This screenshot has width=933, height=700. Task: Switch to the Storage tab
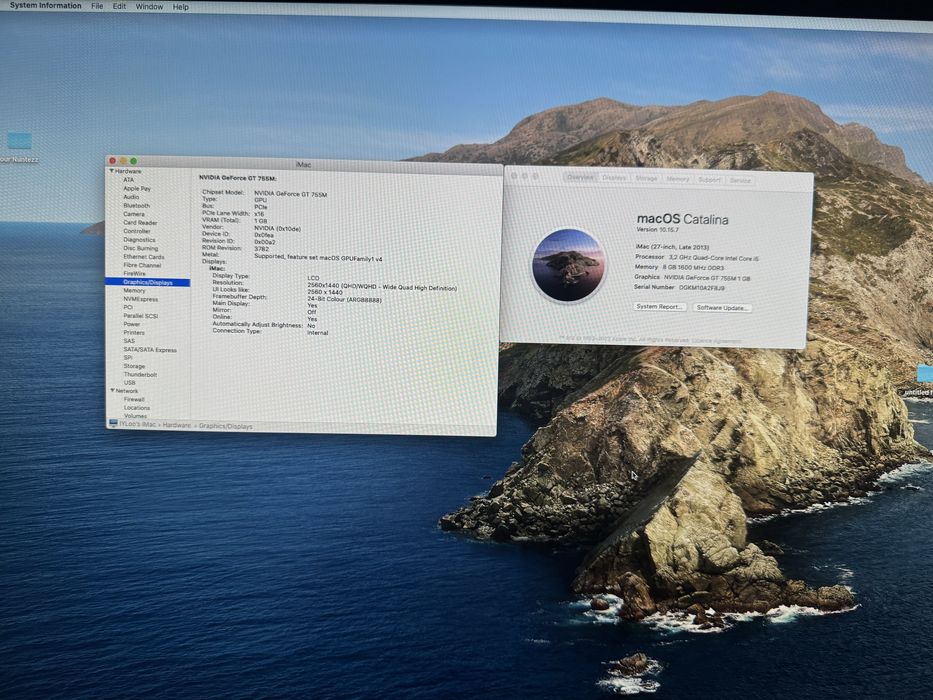(646, 179)
